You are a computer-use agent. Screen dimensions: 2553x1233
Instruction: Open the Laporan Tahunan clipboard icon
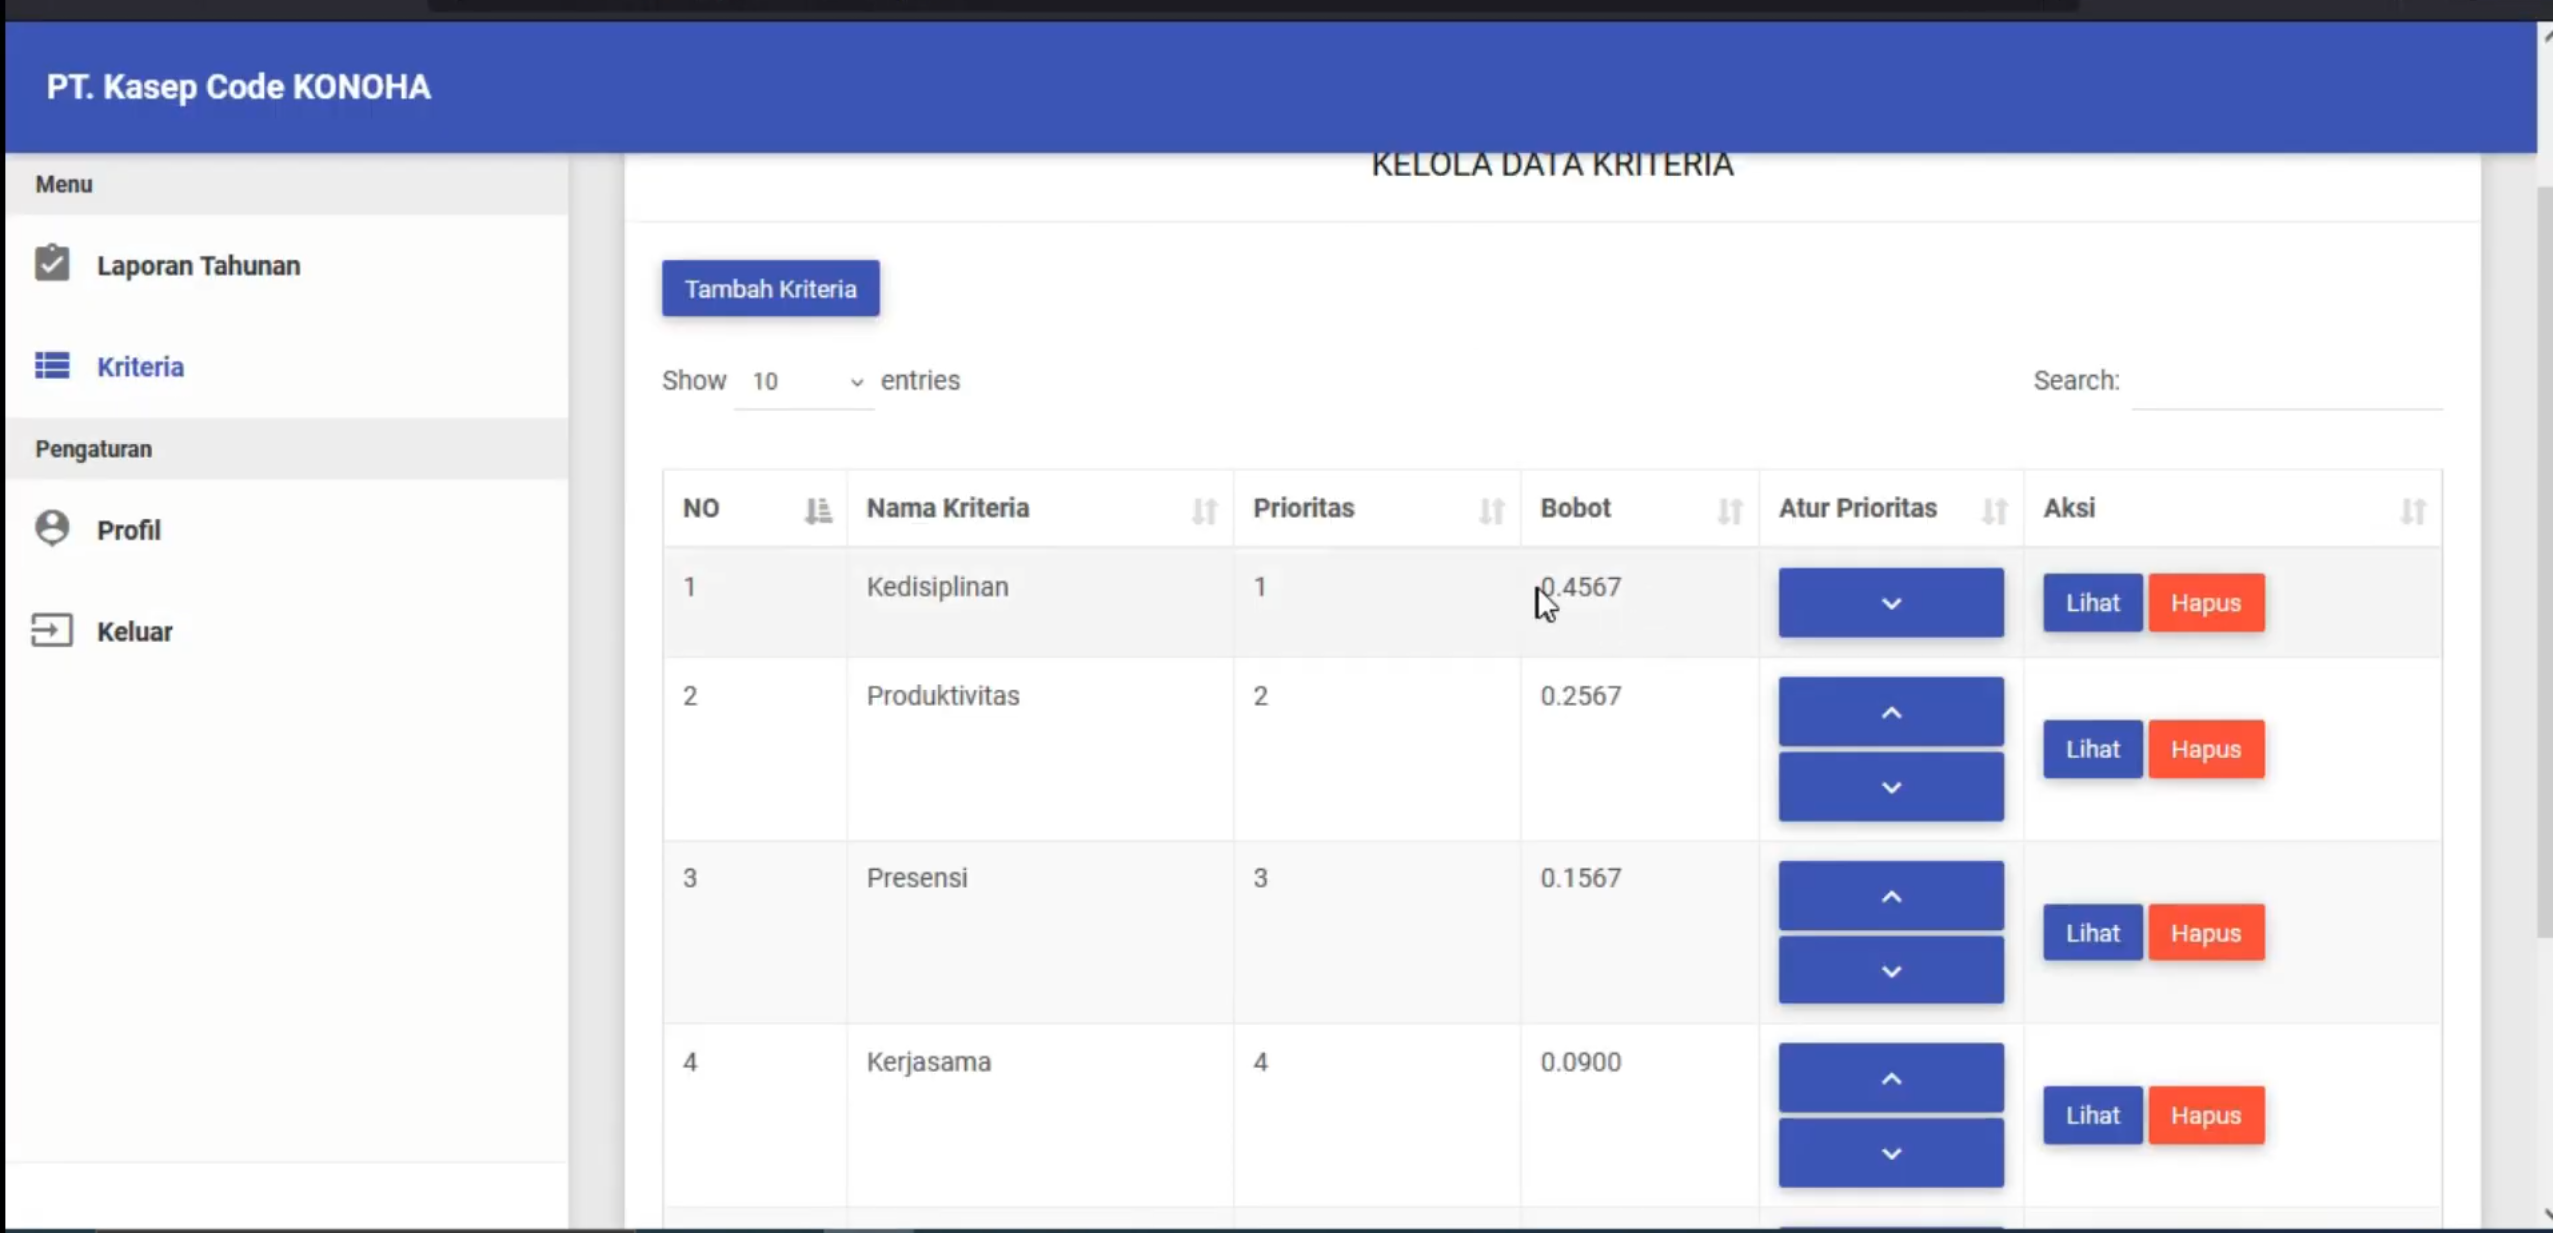pyautogui.click(x=52, y=264)
